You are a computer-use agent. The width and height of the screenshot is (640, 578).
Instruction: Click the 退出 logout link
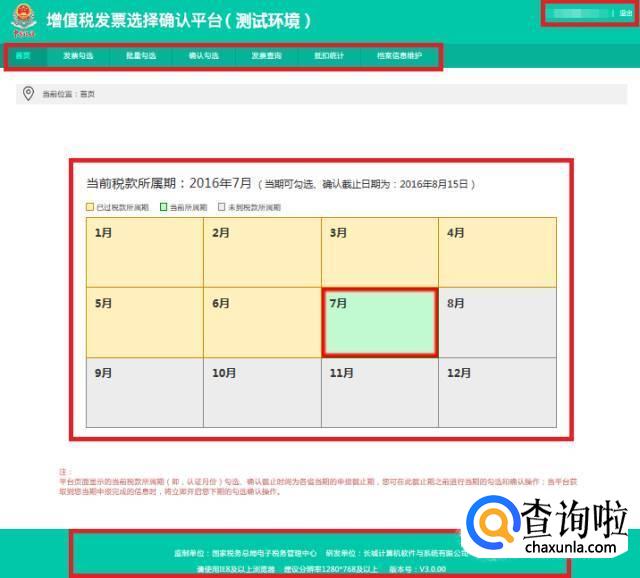click(626, 13)
